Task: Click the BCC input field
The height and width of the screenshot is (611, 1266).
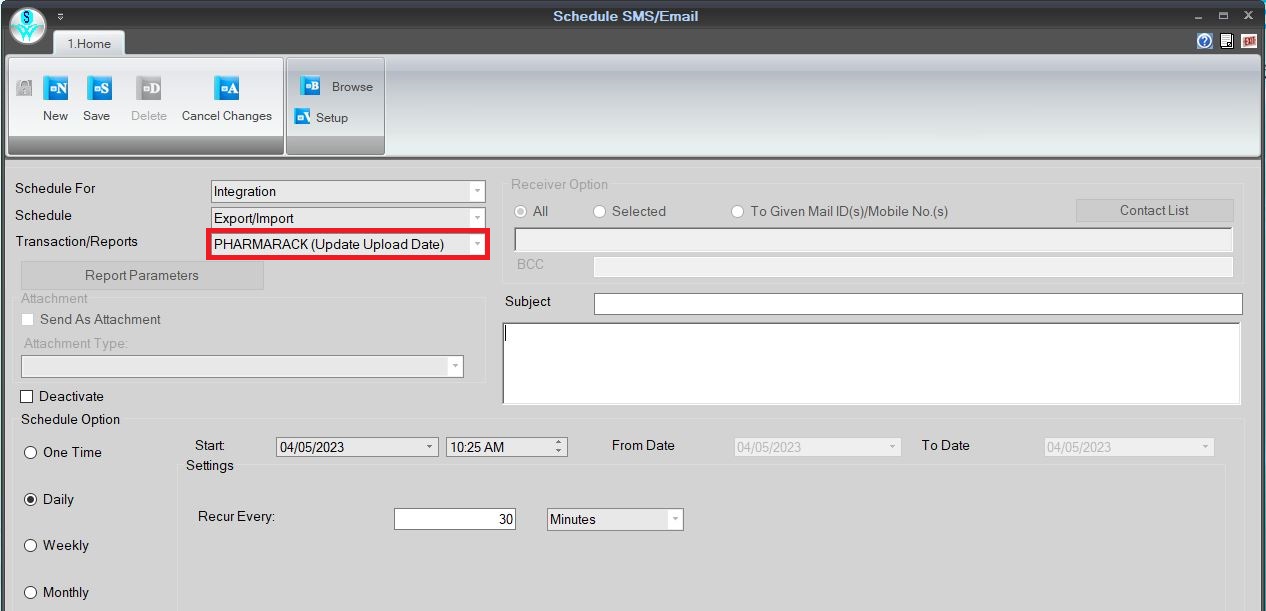Action: click(x=913, y=267)
